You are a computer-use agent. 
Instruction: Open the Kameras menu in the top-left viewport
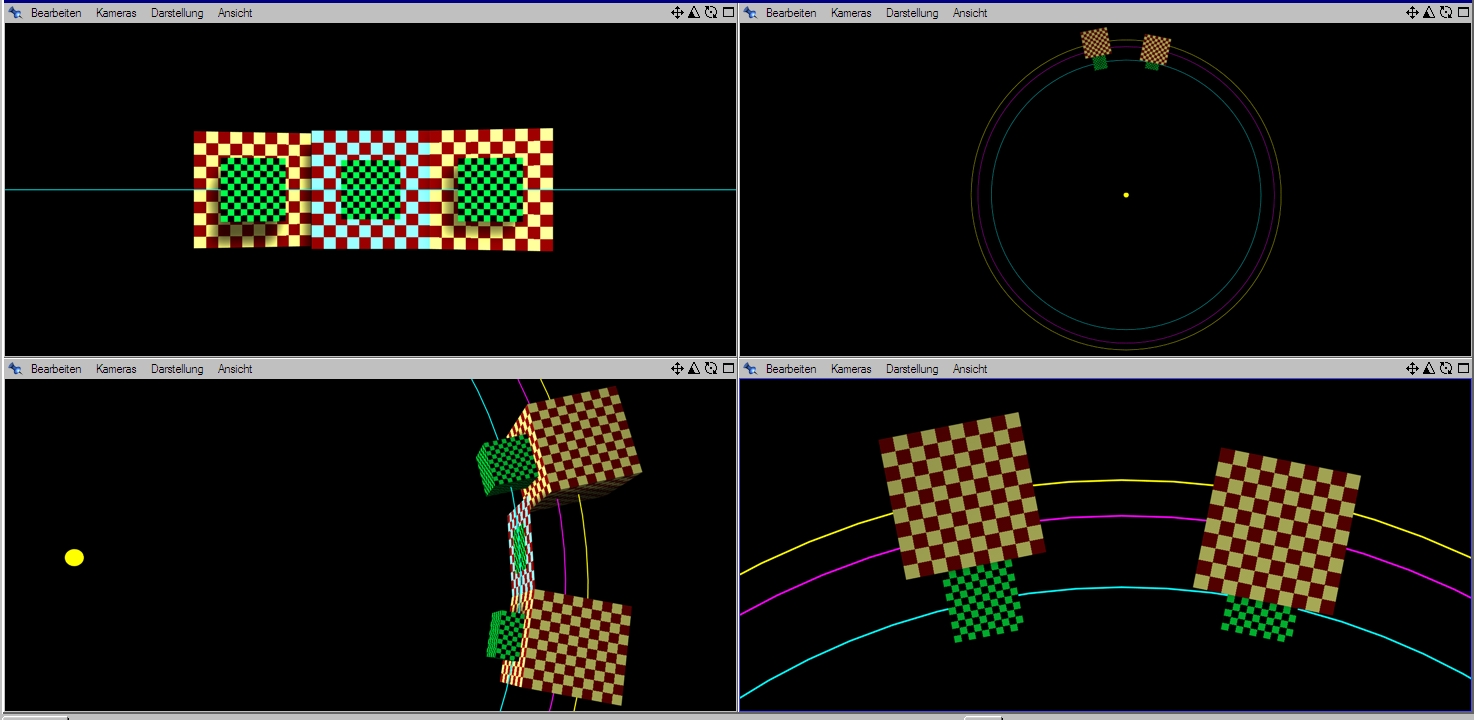point(116,13)
